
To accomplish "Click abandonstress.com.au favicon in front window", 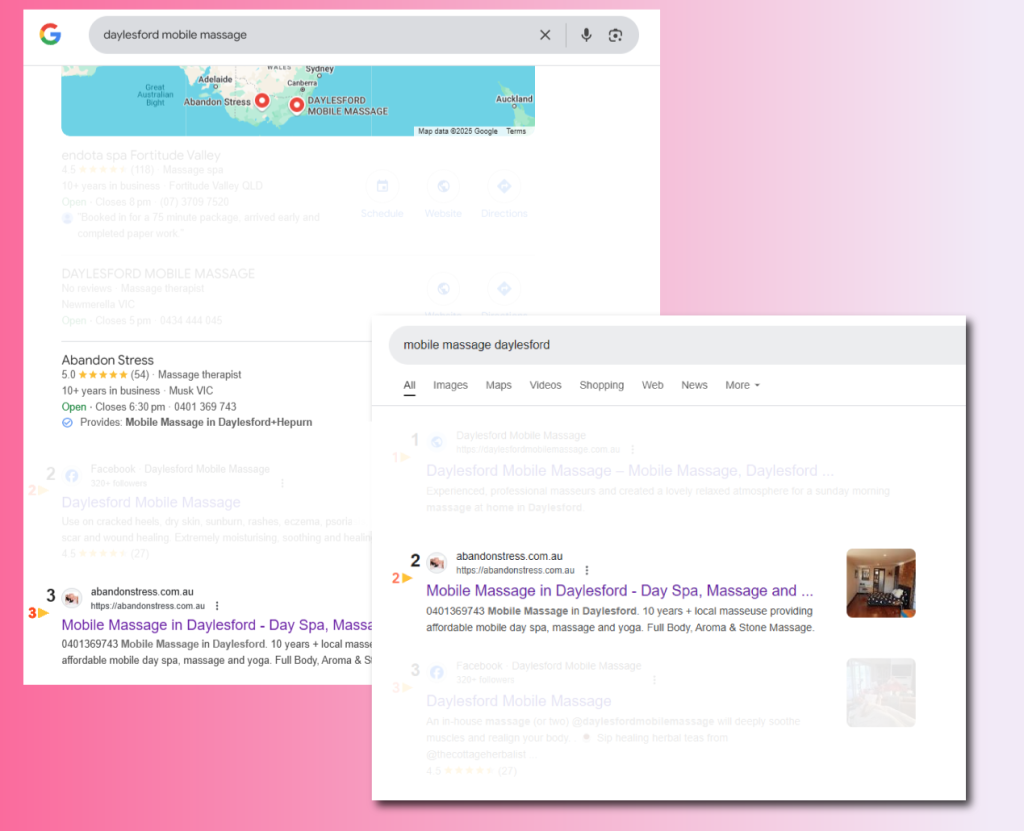I will click(437, 562).
